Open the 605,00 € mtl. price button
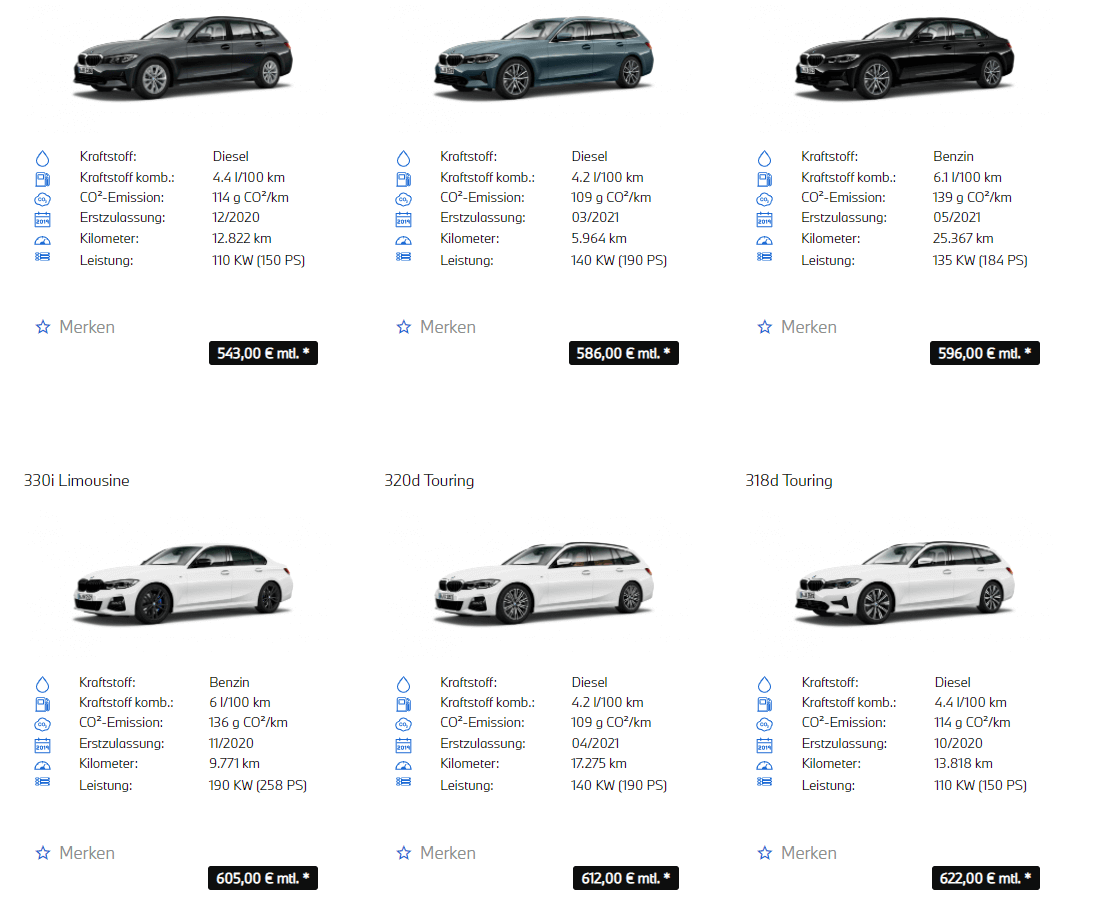The image size is (1102, 918). [x=263, y=878]
